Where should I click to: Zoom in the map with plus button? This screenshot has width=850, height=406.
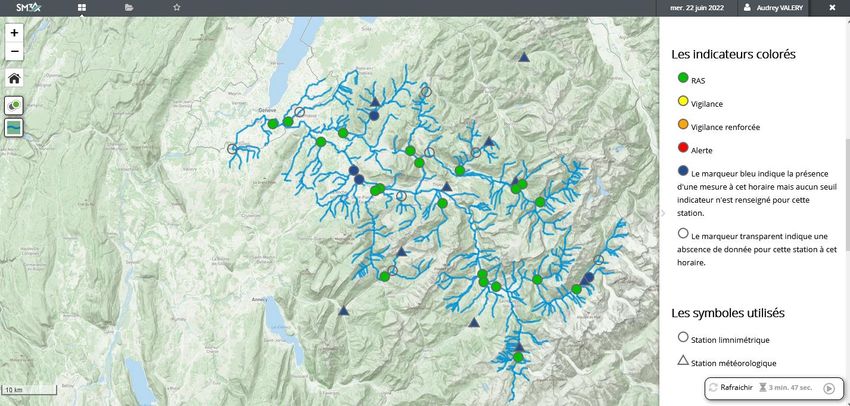(14, 33)
